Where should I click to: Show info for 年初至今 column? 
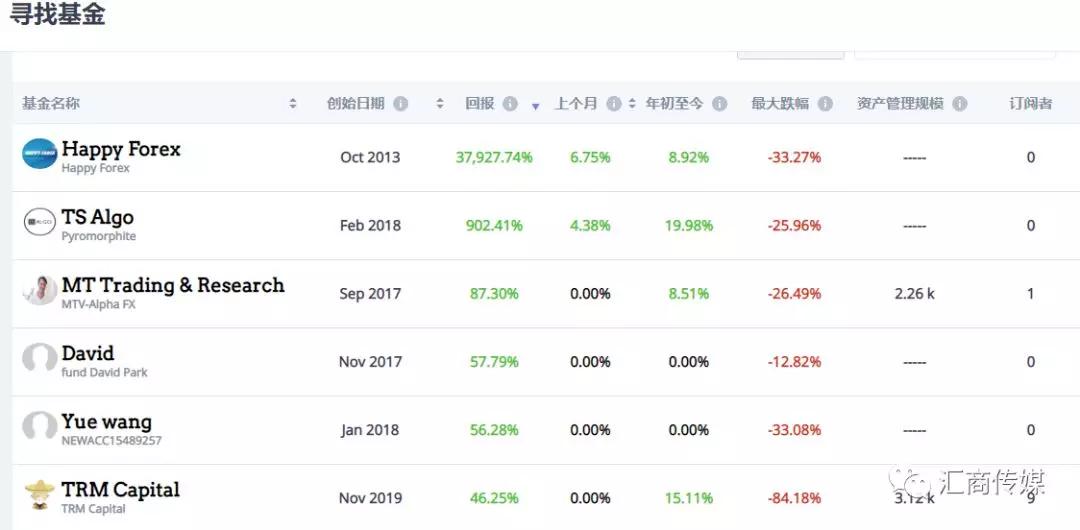(719, 103)
